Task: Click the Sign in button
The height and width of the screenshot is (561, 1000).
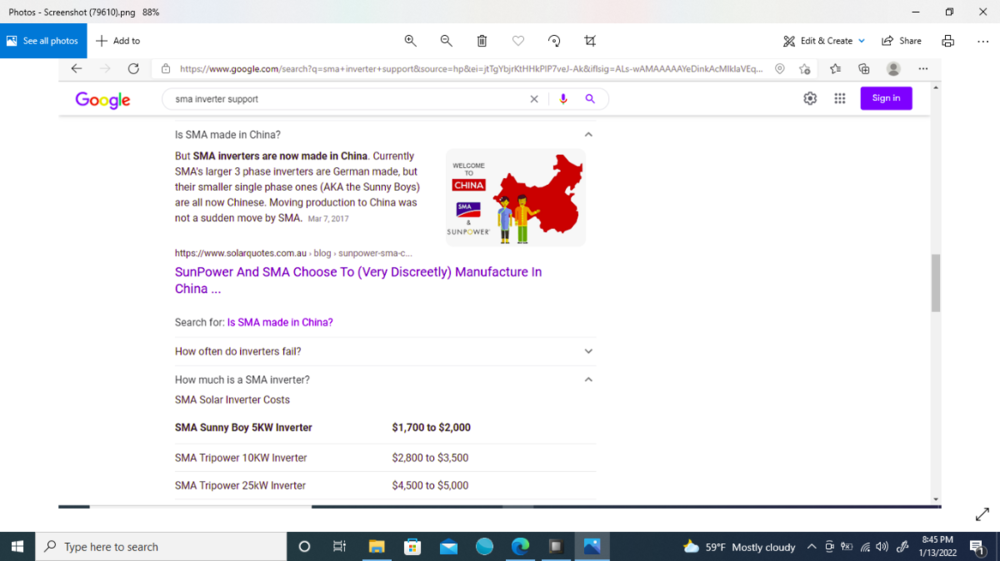Action: point(886,98)
